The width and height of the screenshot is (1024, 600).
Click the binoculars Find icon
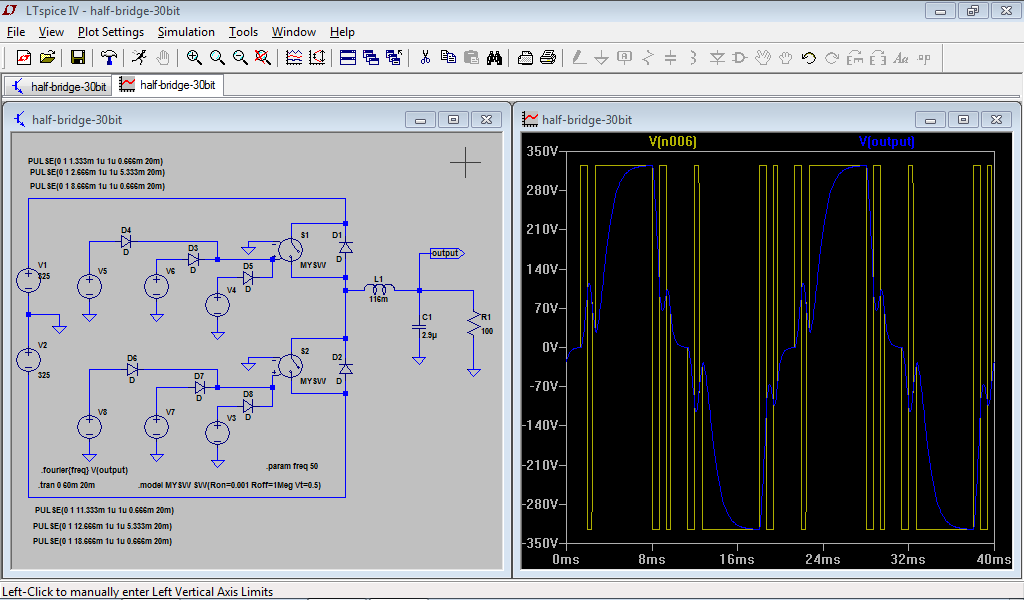coord(494,58)
